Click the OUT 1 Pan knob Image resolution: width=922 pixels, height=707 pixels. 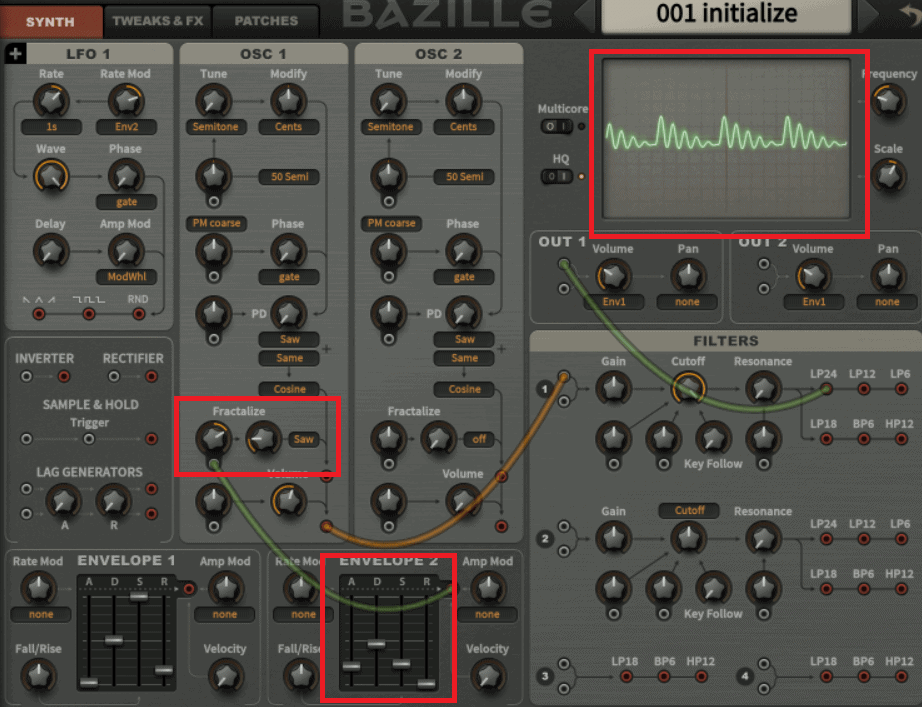tap(686, 274)
